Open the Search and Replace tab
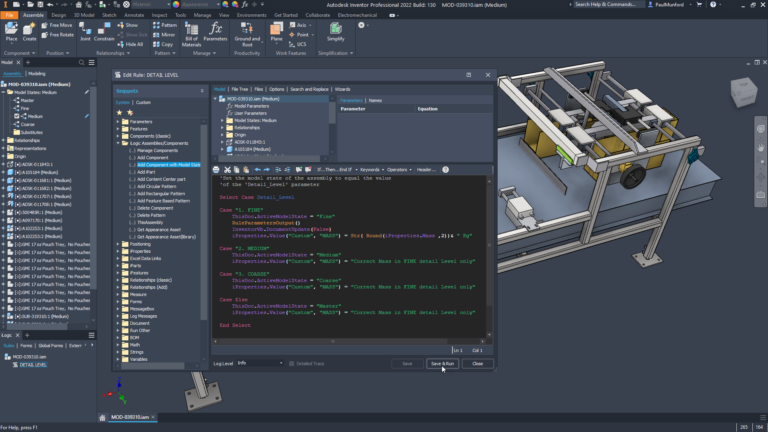Screen dimensions: 768x432 click(x=309, y=89)
